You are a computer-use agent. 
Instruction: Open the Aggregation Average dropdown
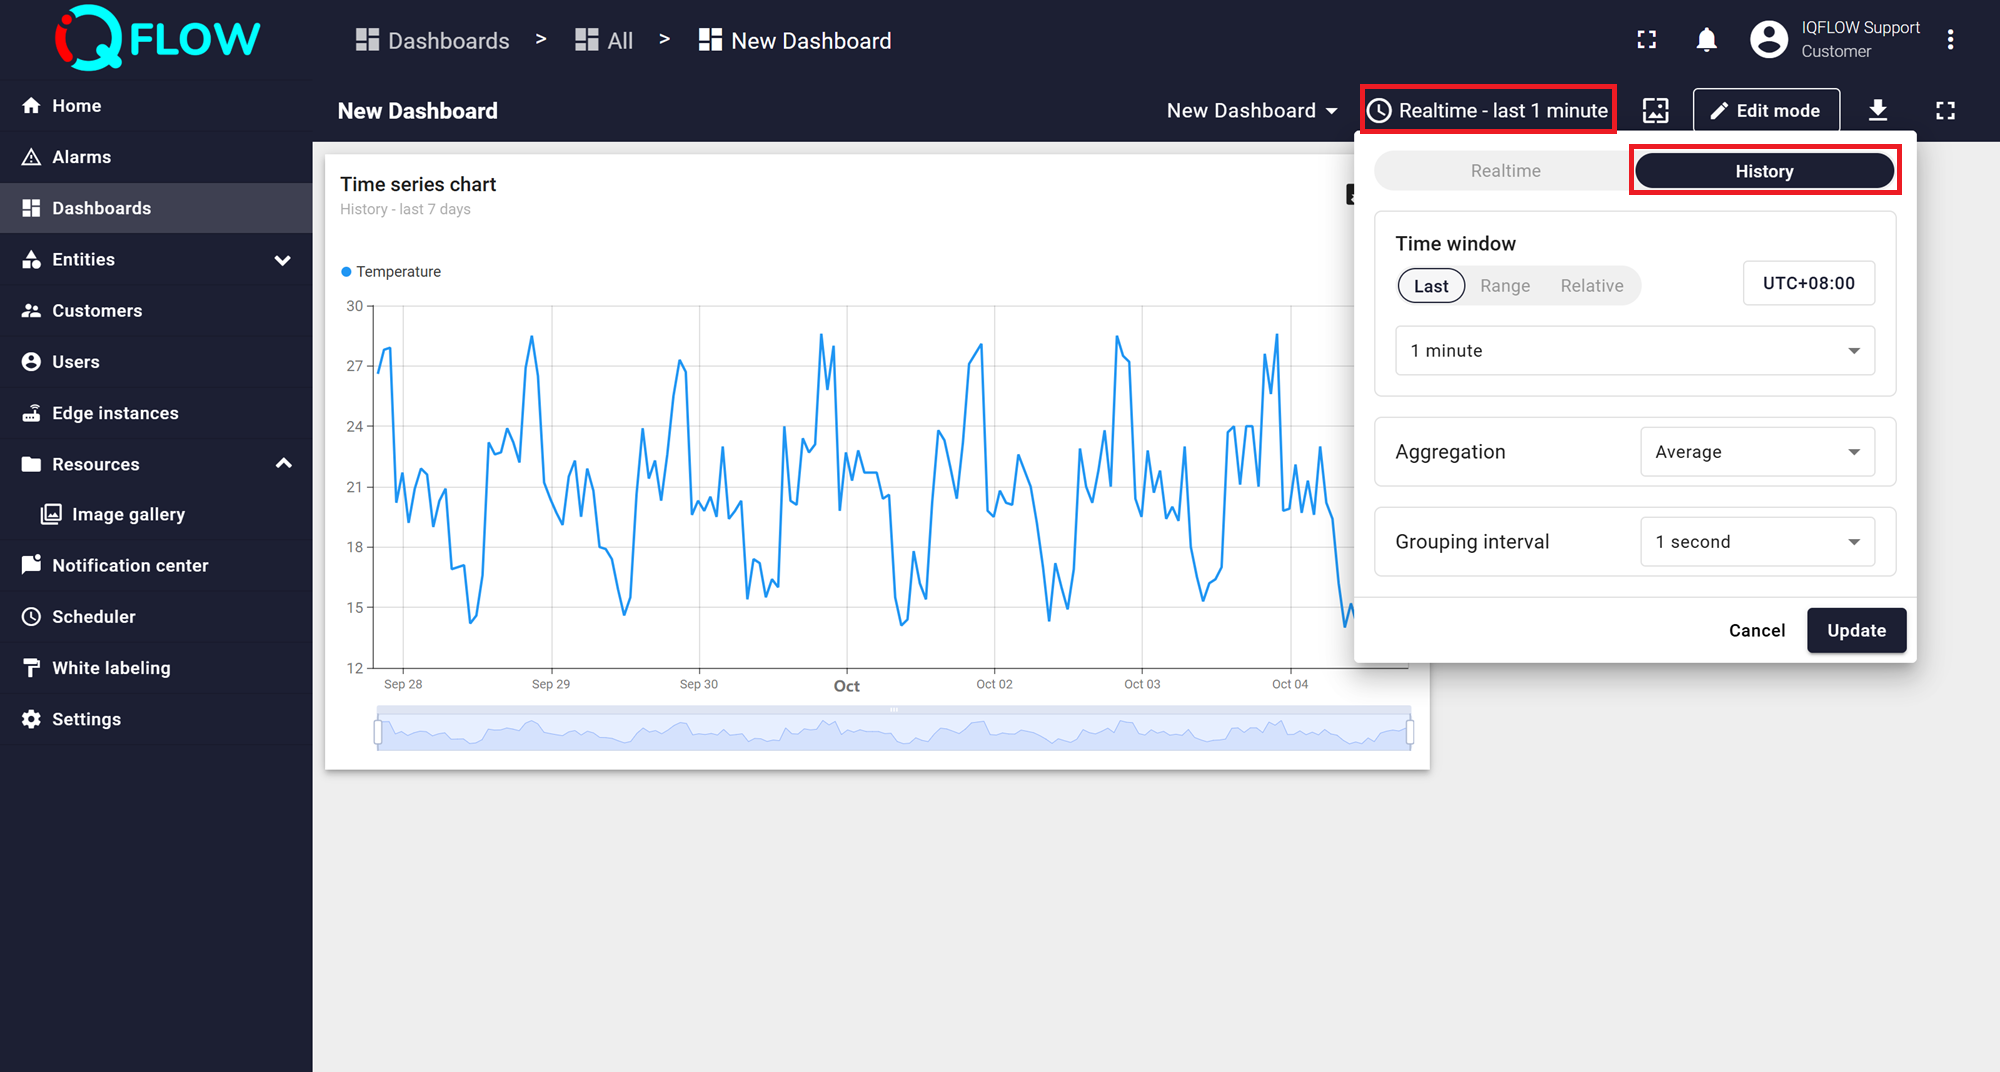[x=1756, y=452]
